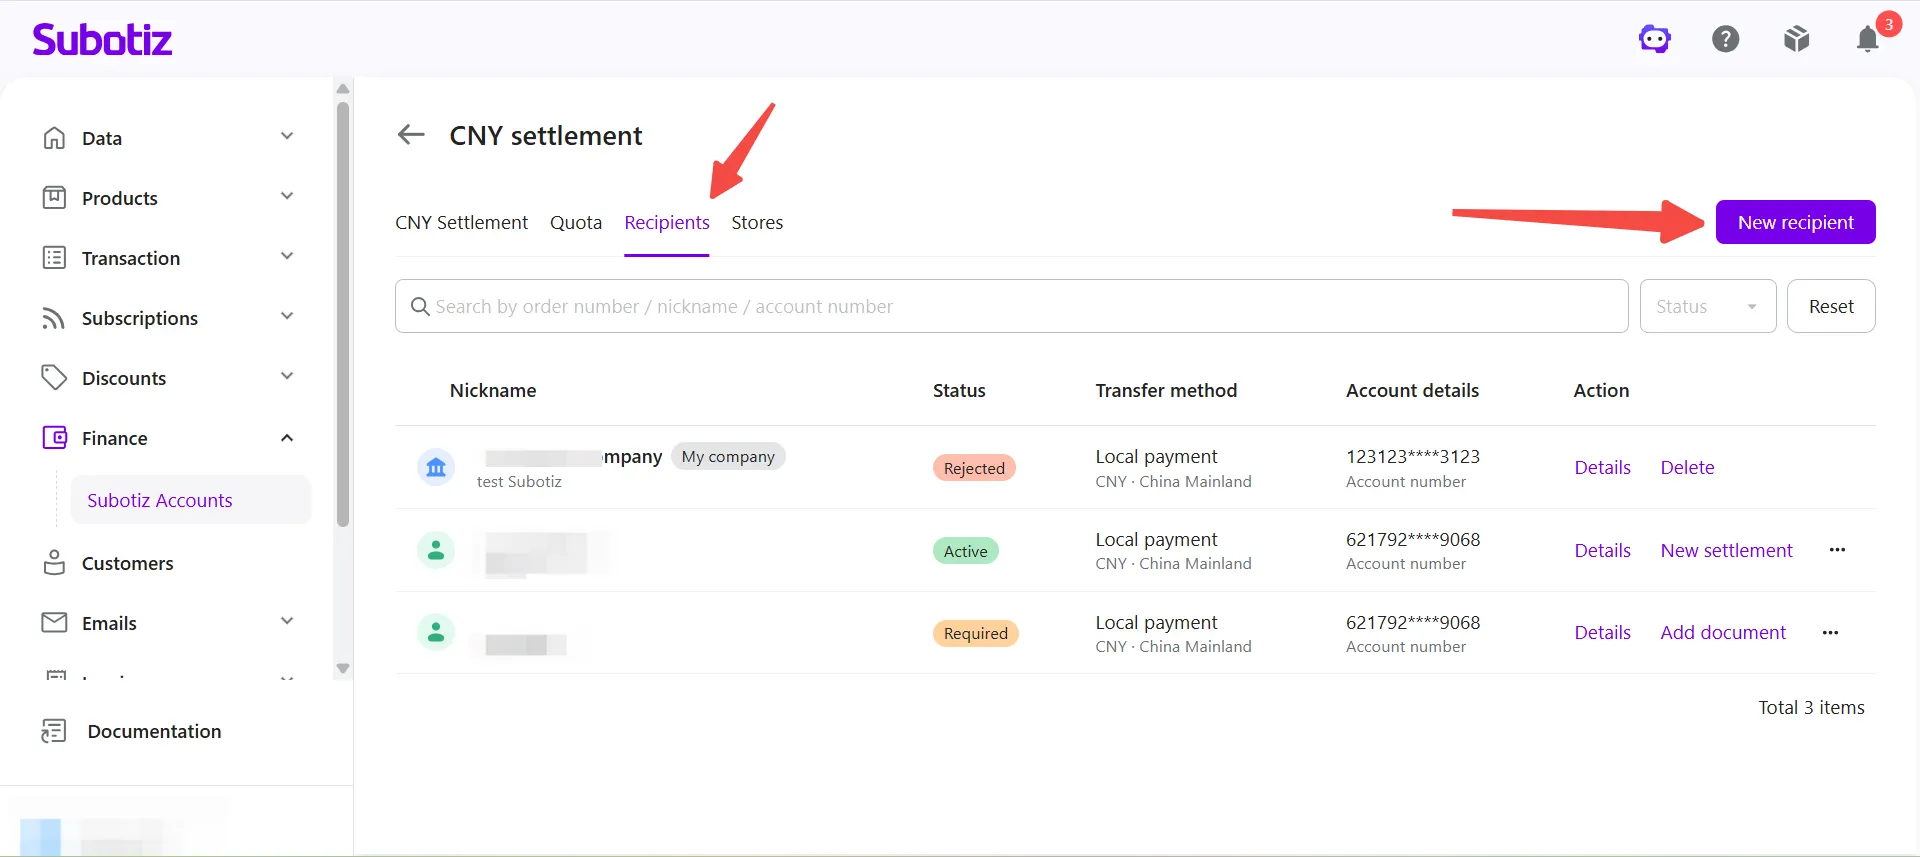Image resolution: width=1920 pixels, height=857 pixels.
Task: Expand the Discounts menu chevron
Action: coord(287,376)
